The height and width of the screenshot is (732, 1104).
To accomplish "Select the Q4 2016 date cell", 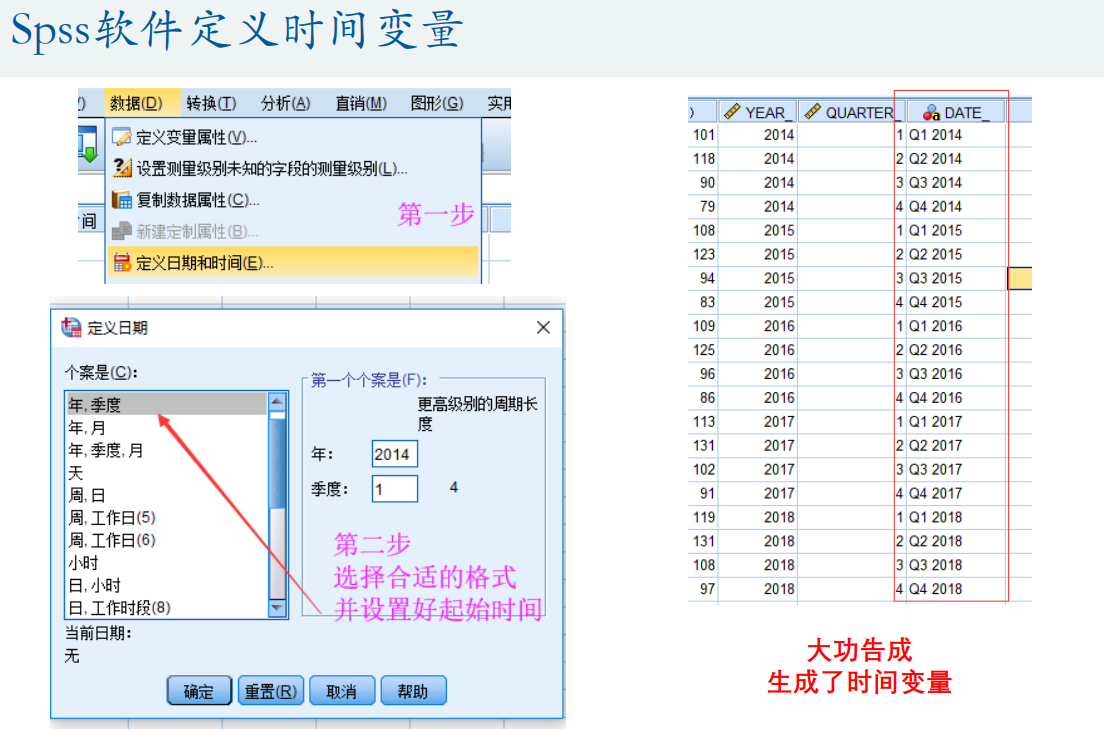I will pos(955,398).
